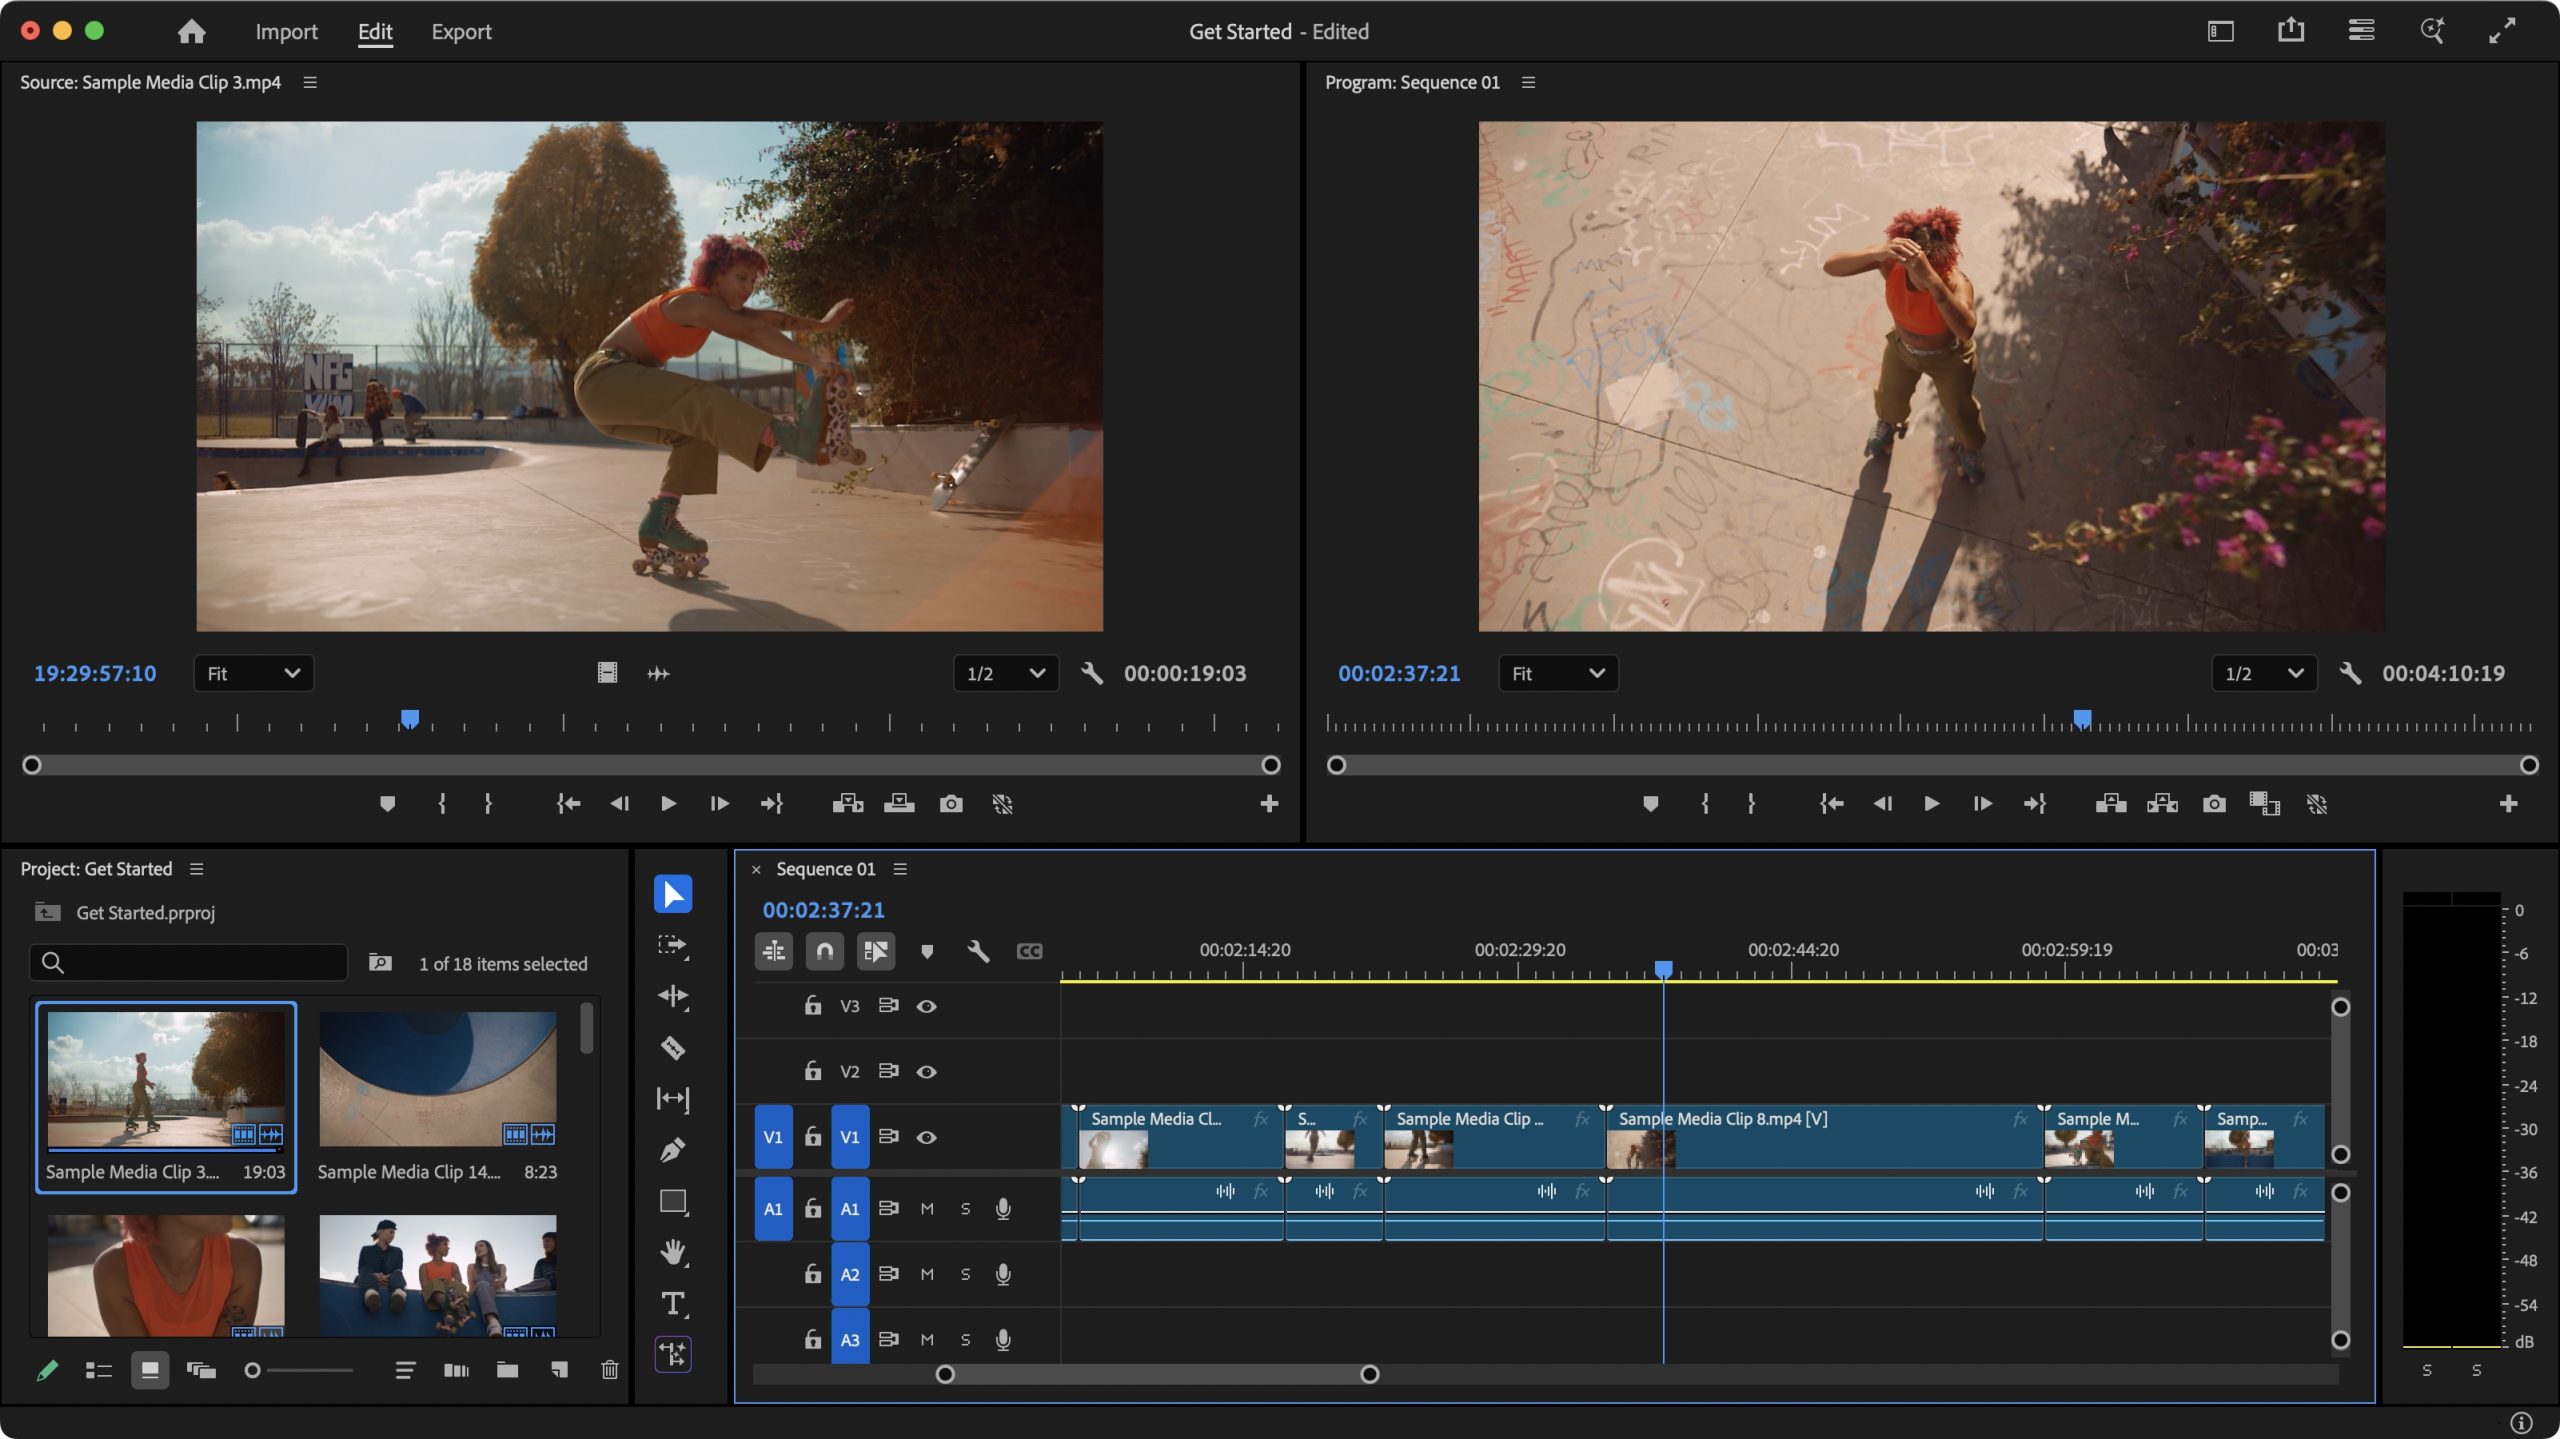
Task: Choose the Hand tool
Action: [x=673, y=1250]
